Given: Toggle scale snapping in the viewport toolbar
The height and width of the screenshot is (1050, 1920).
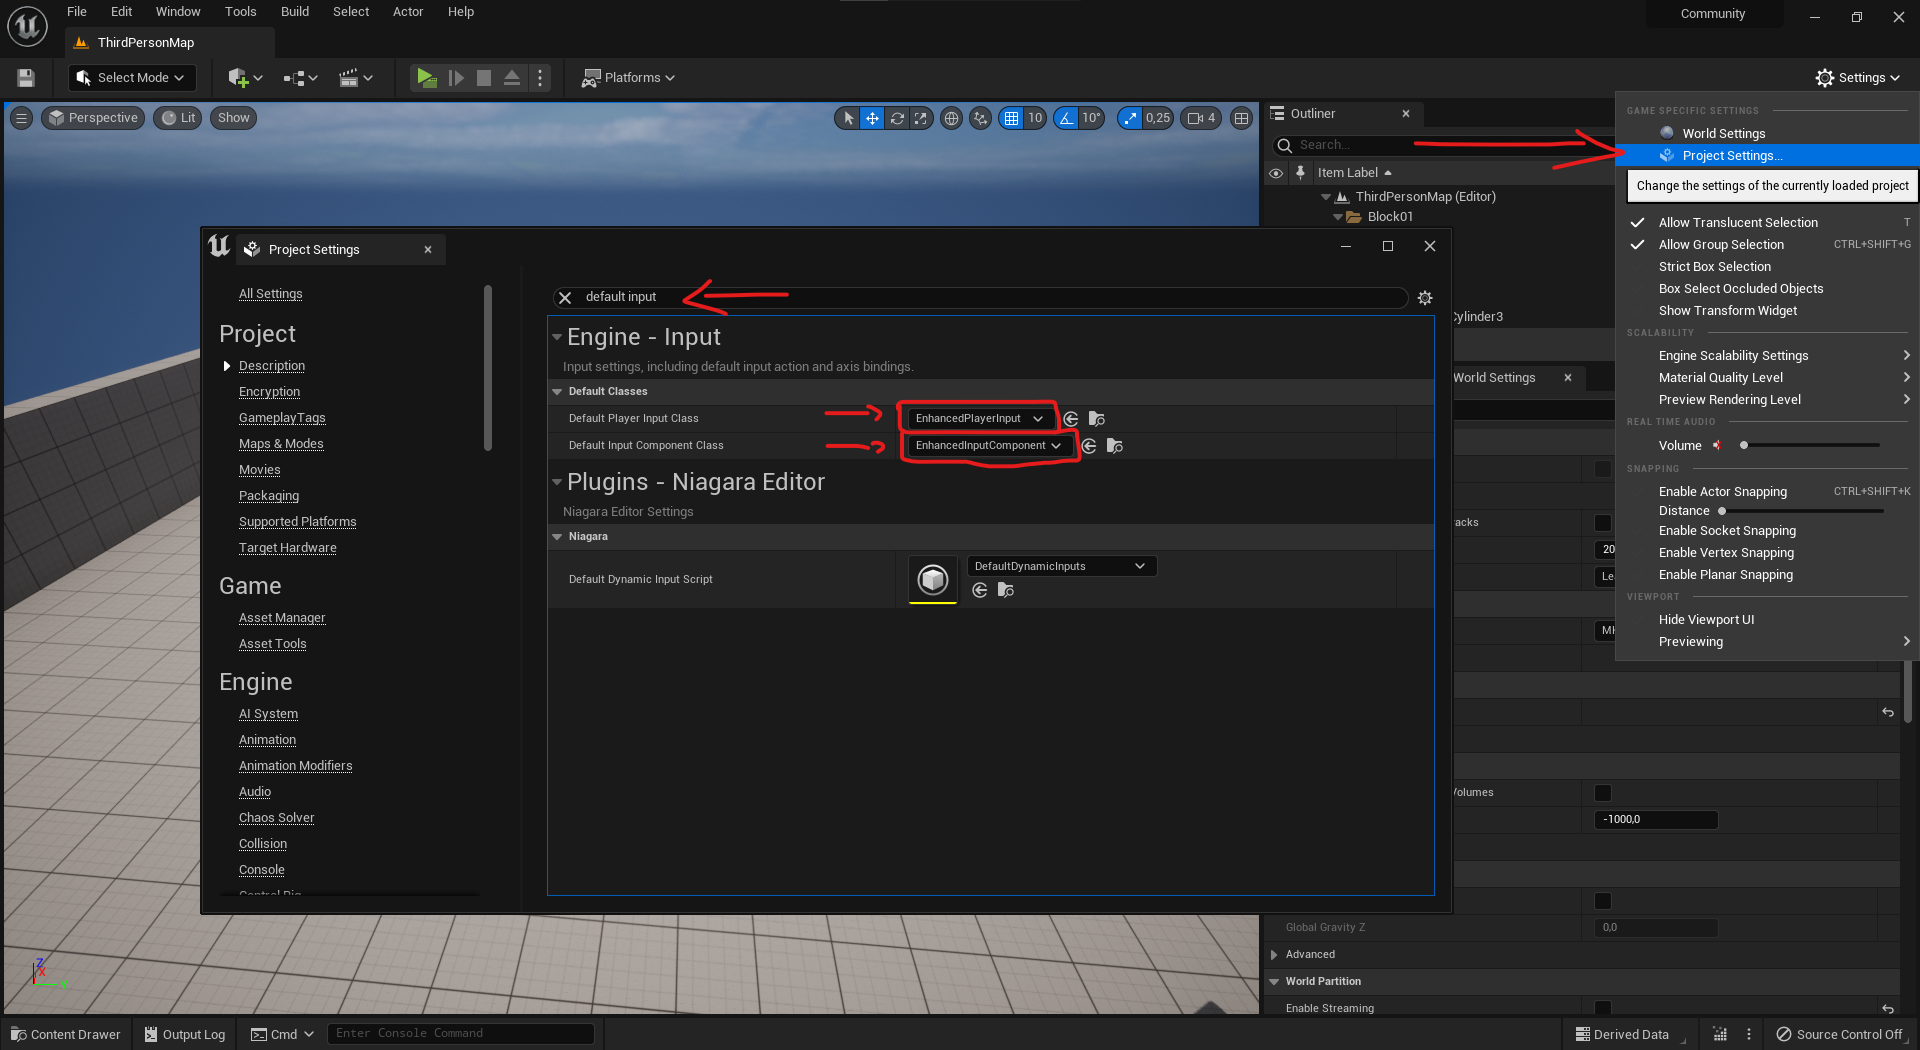Looking at the screenshot, I should (x=1130, y=118).
